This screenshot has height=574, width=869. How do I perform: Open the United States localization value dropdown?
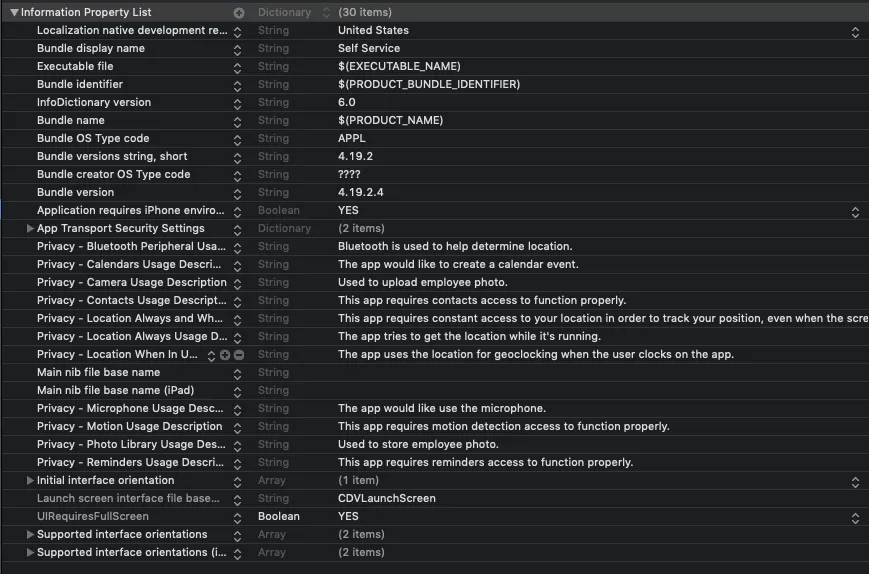click(x=855, y=31)
